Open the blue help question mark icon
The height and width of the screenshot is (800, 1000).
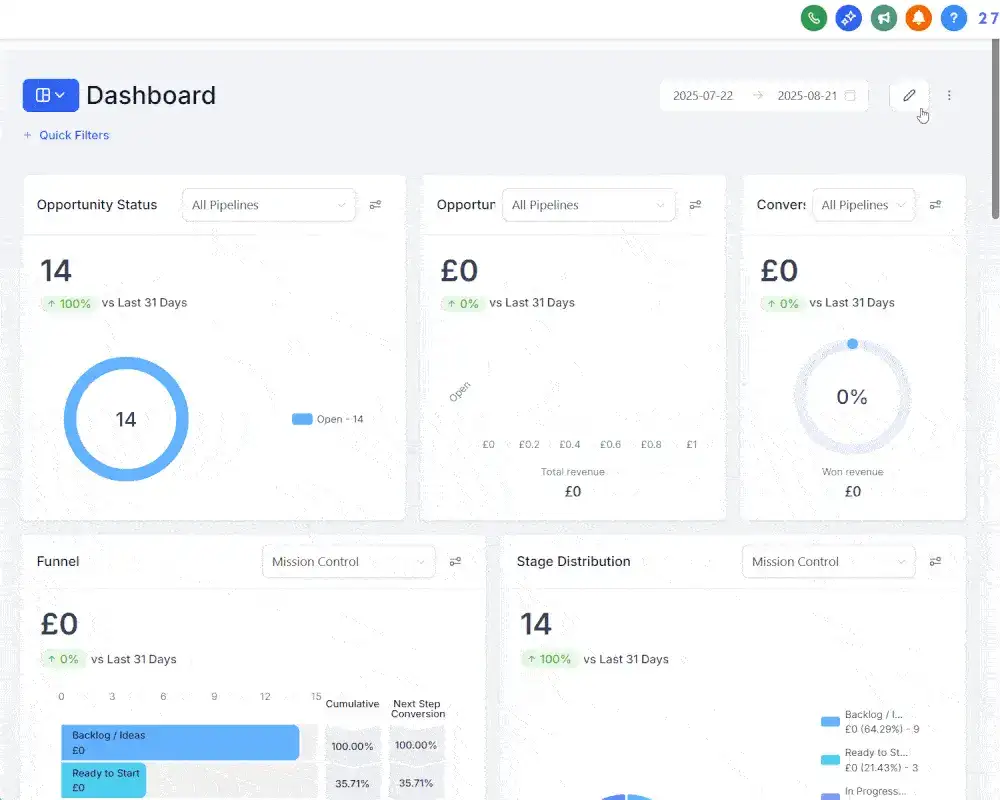(953, 18)
